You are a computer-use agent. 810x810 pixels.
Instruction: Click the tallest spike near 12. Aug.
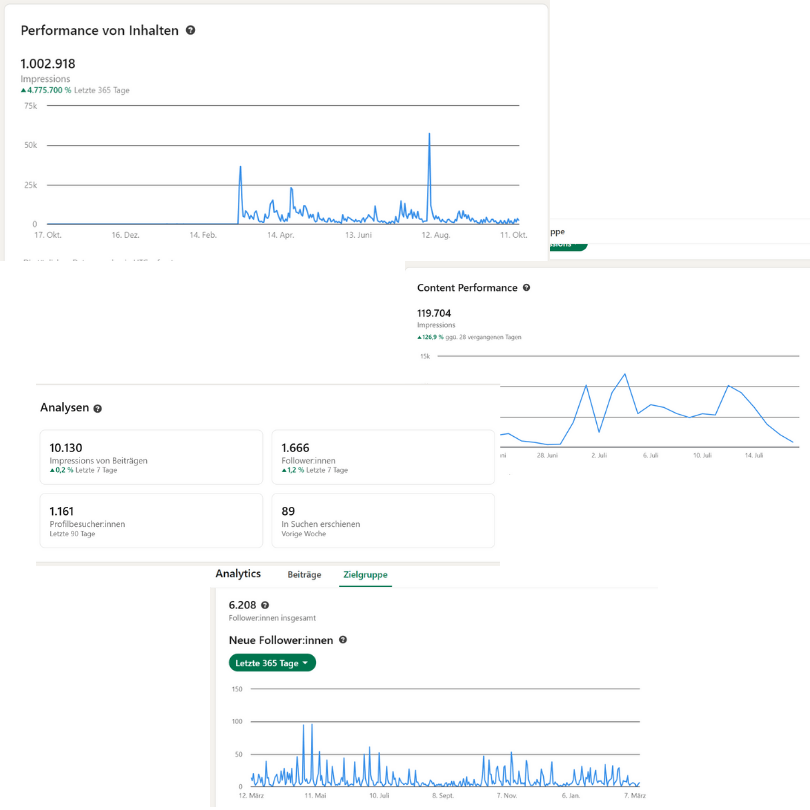click(x=429, y=135)
